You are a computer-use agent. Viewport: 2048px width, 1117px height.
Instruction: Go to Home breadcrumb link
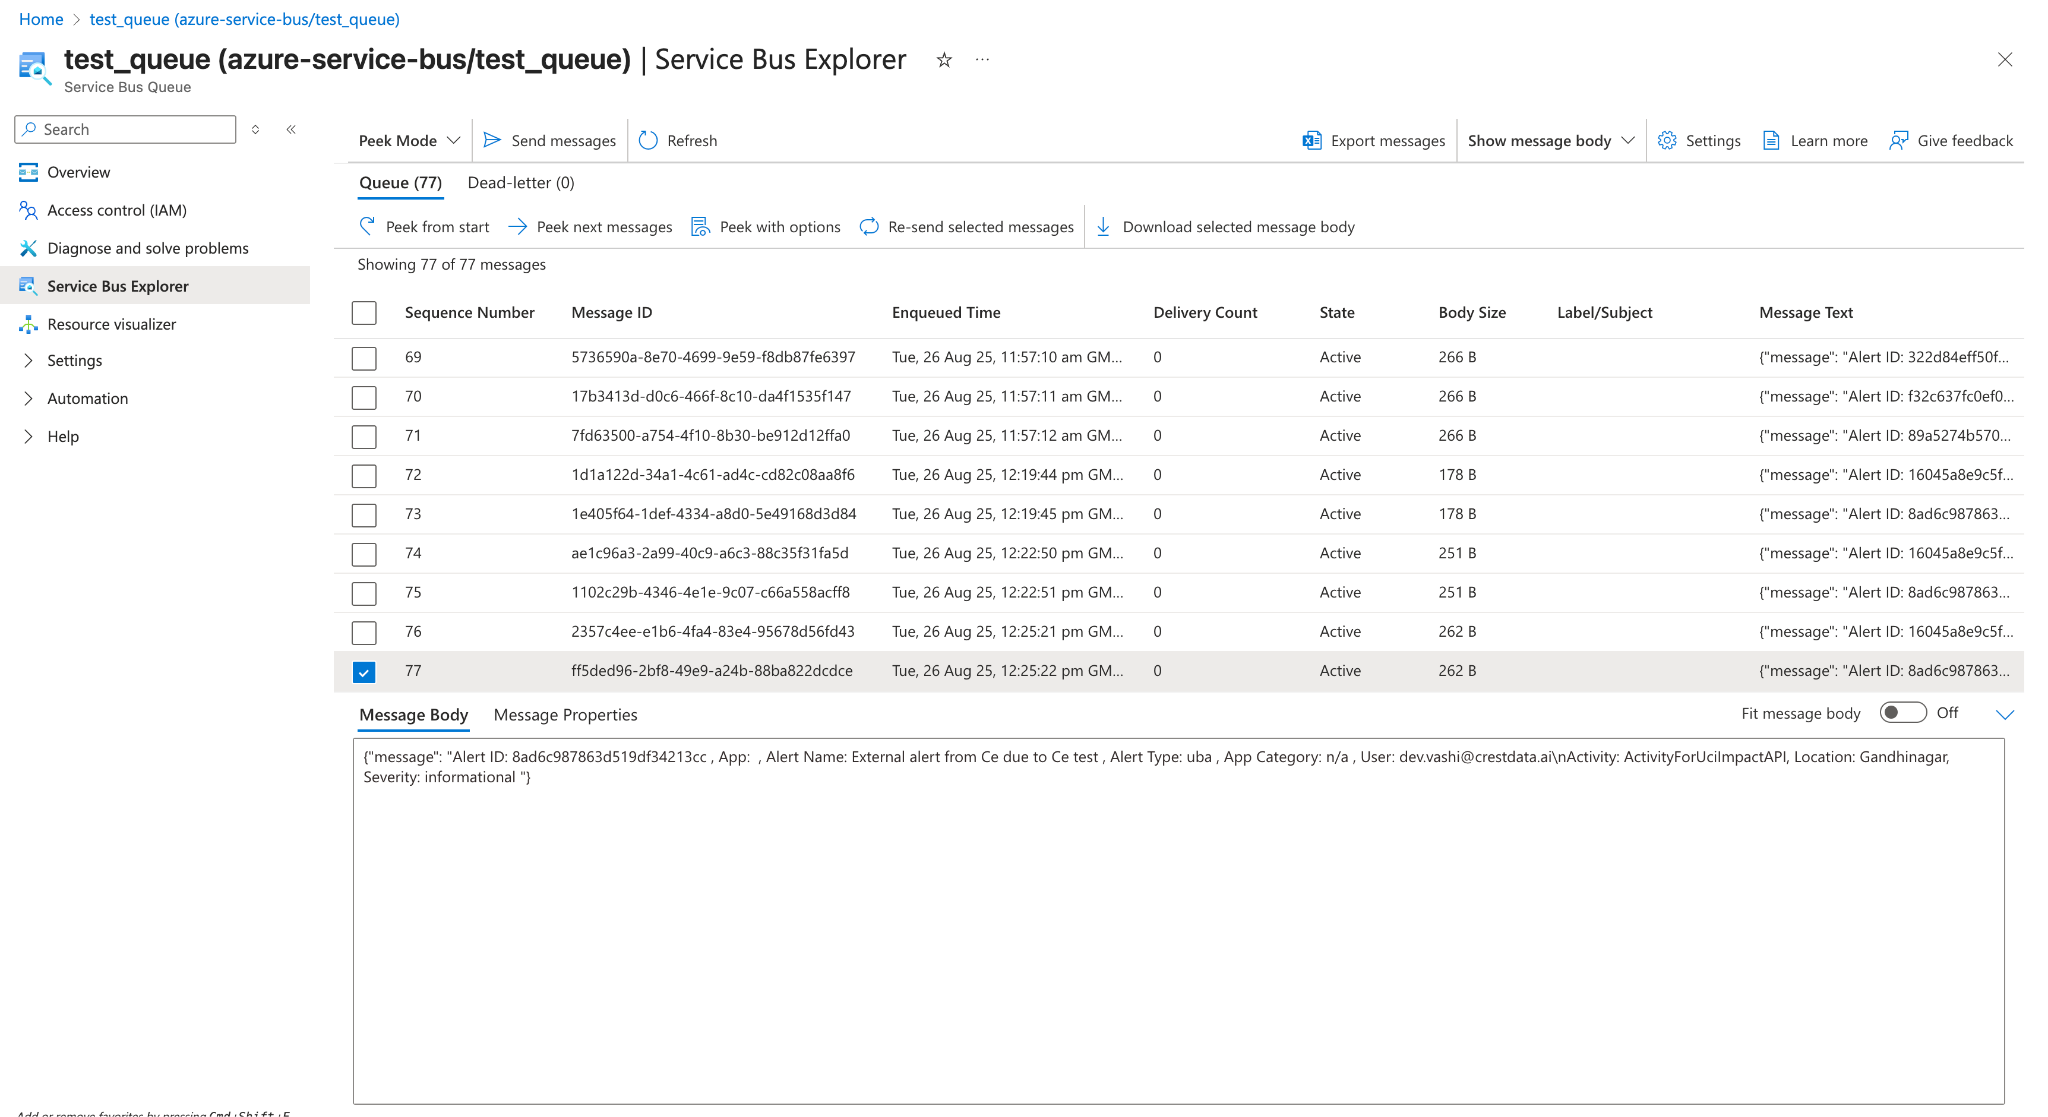[x=41, y=19]
